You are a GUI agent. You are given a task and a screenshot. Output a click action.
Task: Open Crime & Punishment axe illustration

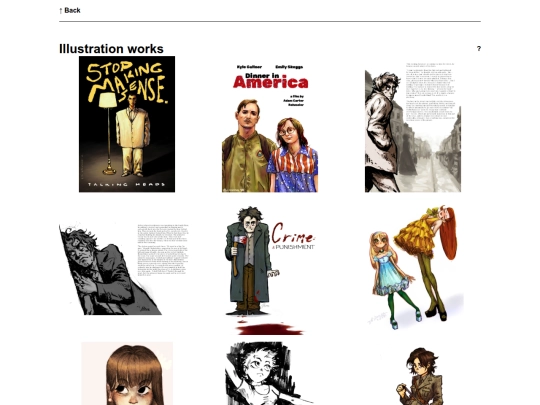(x=270, y=270)
